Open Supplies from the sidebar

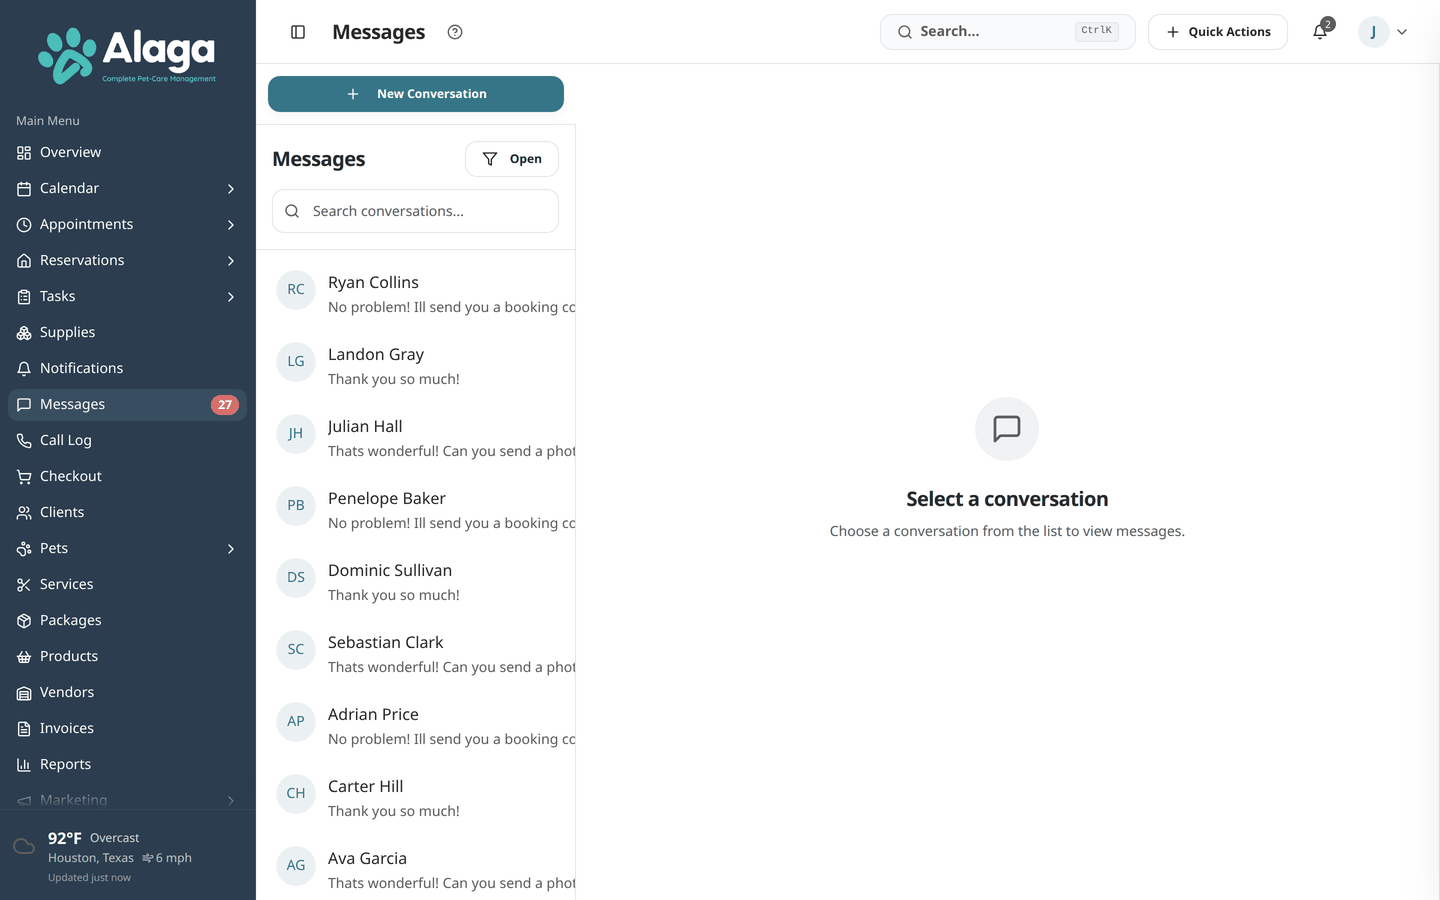coord(127,333)
